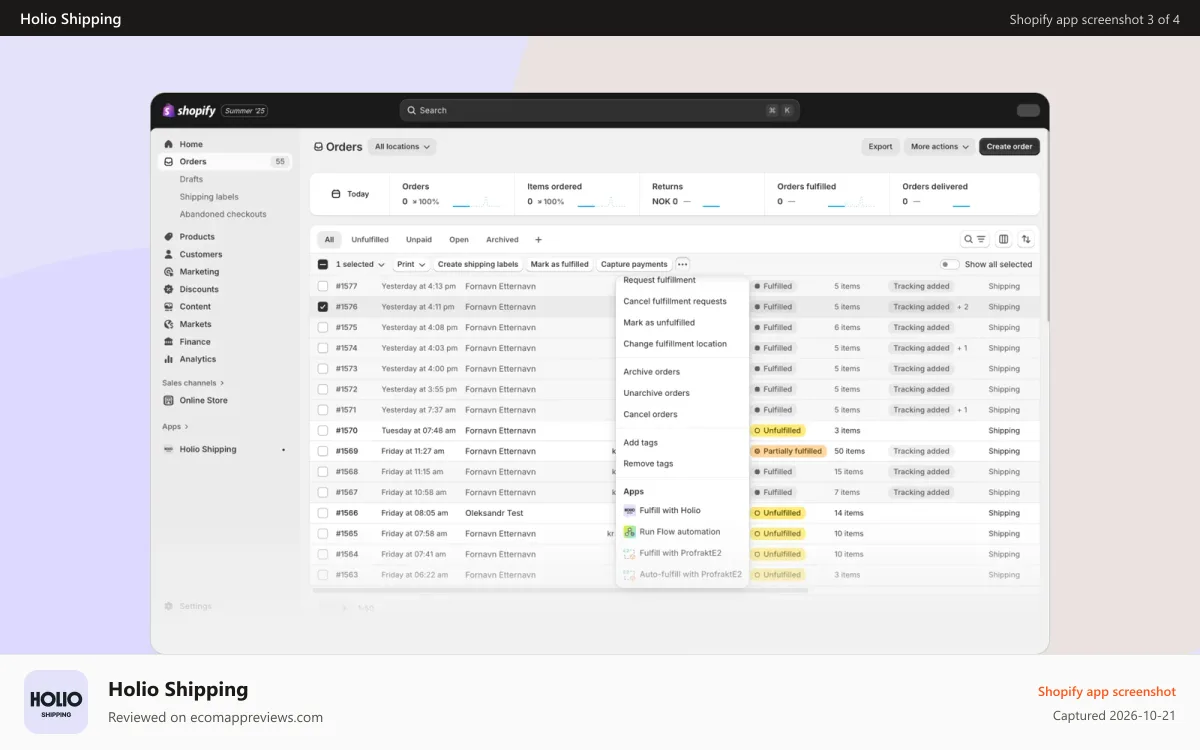
Task: Click the Partially fulfilled status badge
Action: pos(789,451)
